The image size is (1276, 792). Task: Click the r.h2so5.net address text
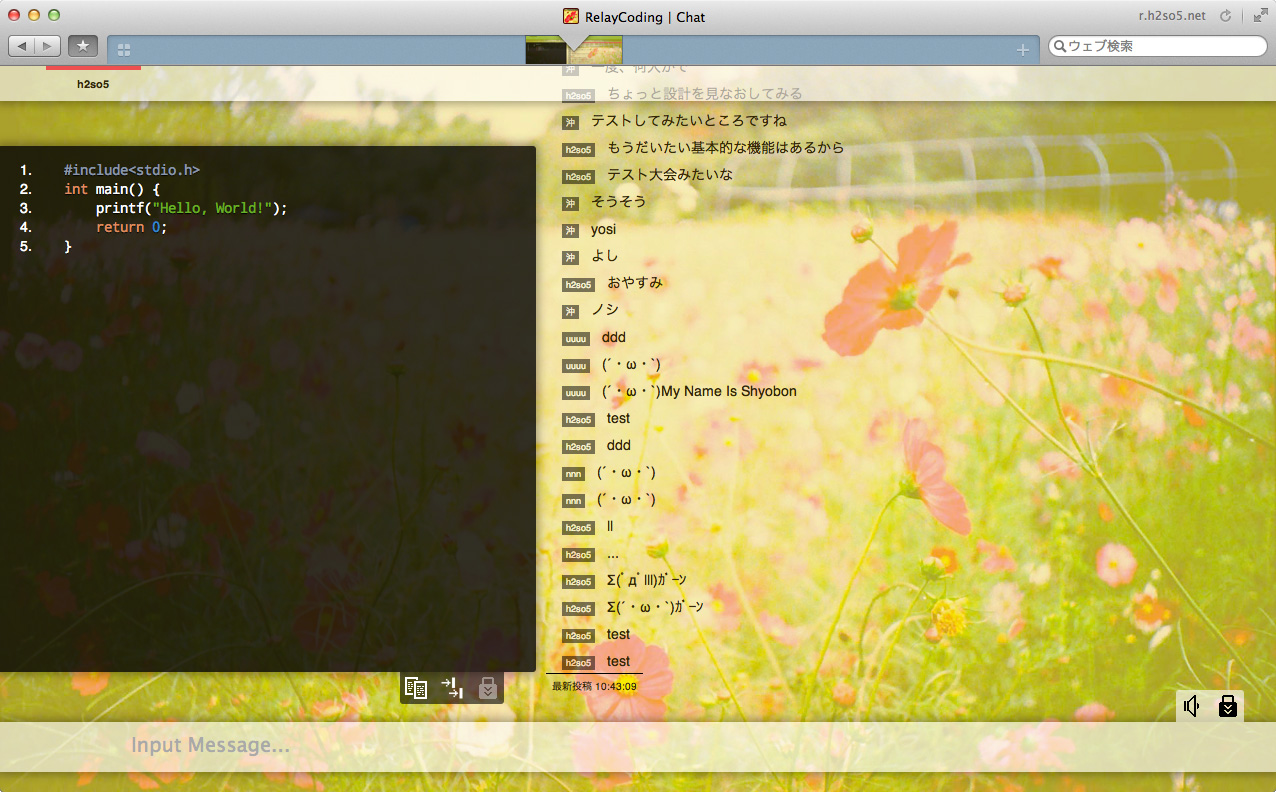tap(1172, 16)
